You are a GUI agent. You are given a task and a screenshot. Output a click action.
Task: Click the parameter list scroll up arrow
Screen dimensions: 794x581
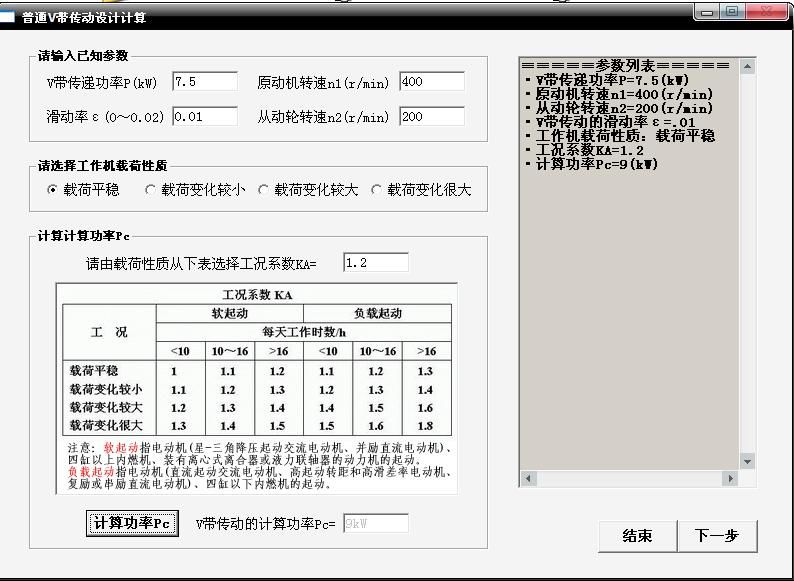[x=747, y=66]
